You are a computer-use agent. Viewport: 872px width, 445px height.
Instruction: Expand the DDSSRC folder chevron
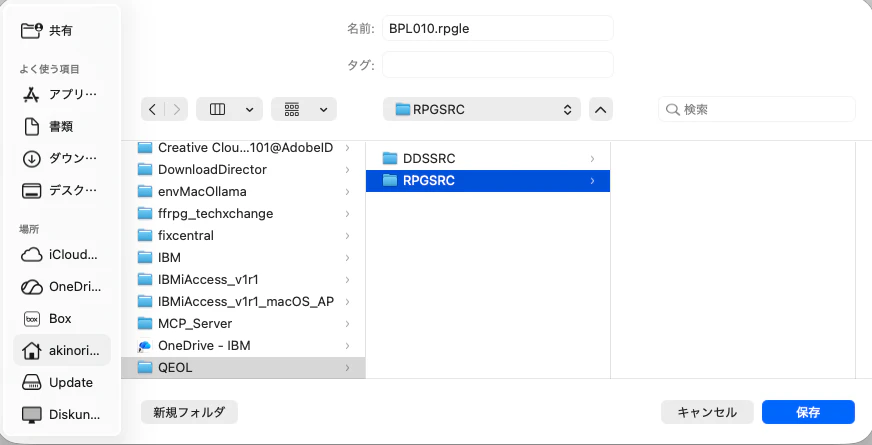point(592,159)
